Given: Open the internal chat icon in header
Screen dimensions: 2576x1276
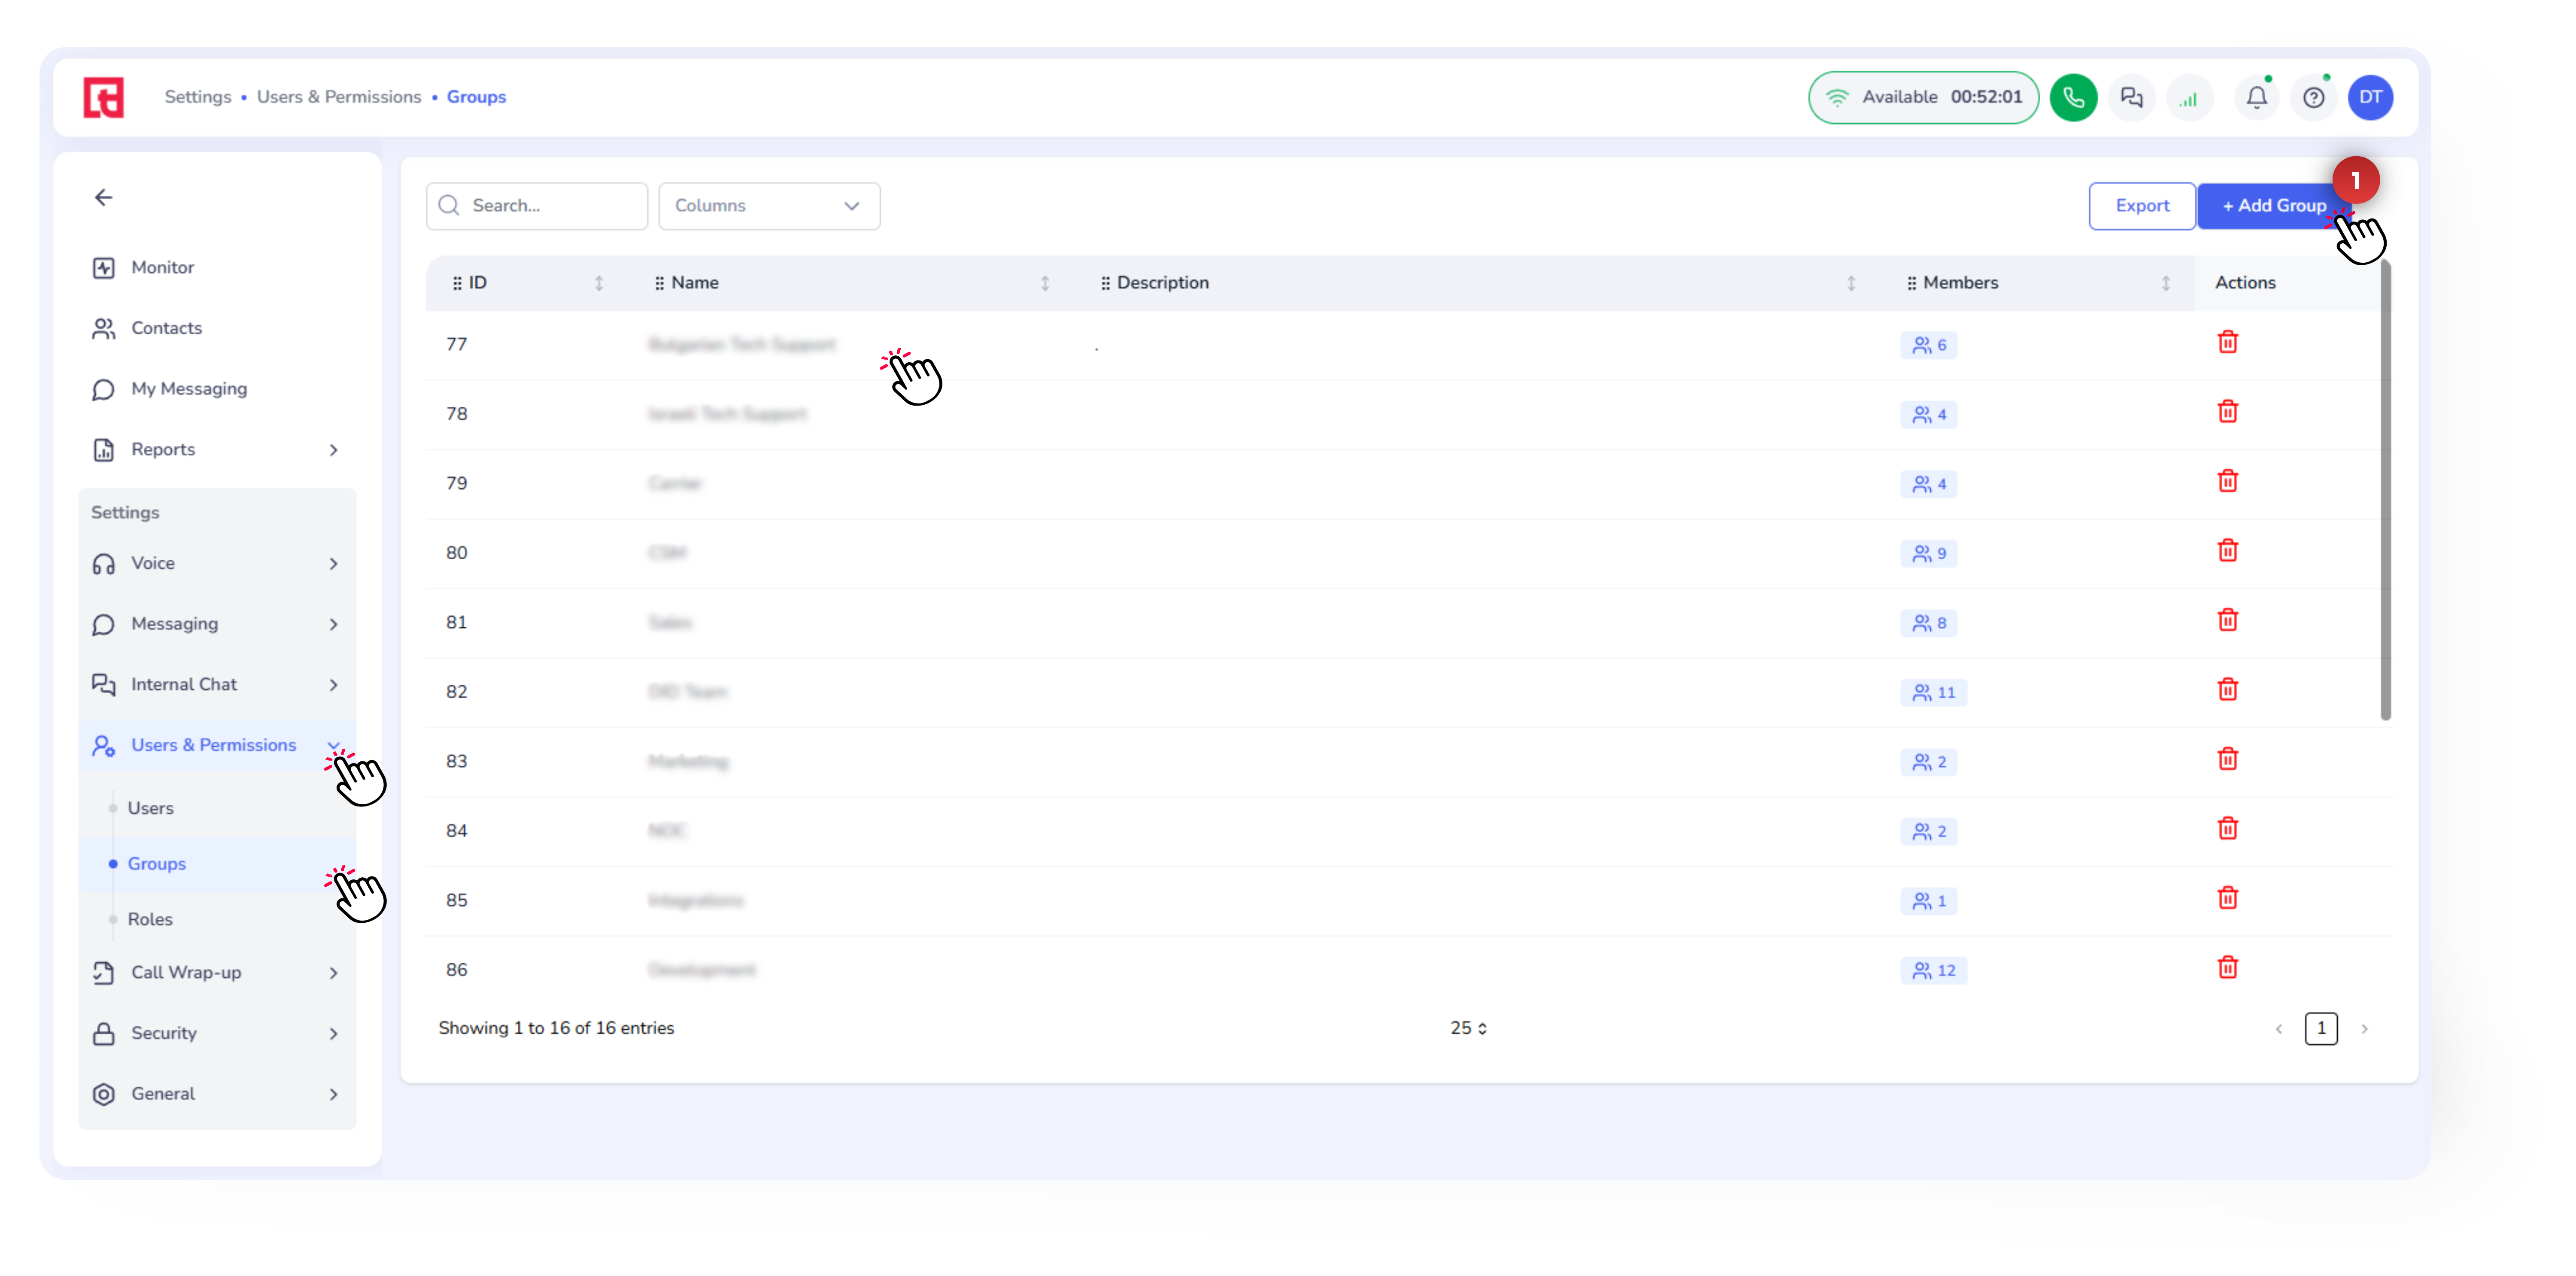Looking at the screenshot, I should [2131, 97].
